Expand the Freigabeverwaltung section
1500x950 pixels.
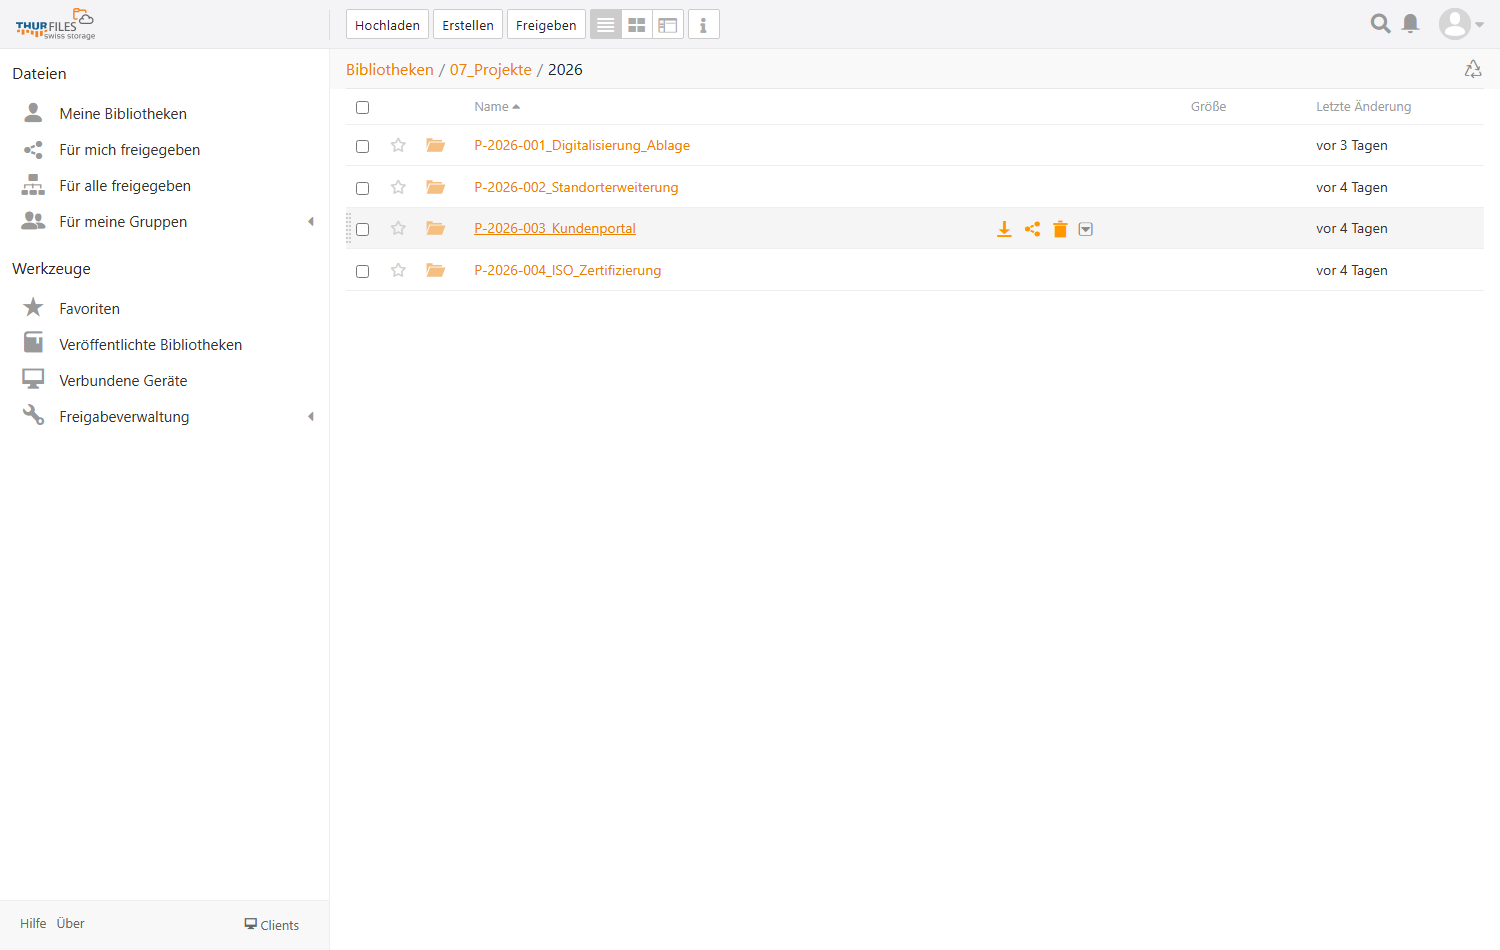click(x=311, y=417)
